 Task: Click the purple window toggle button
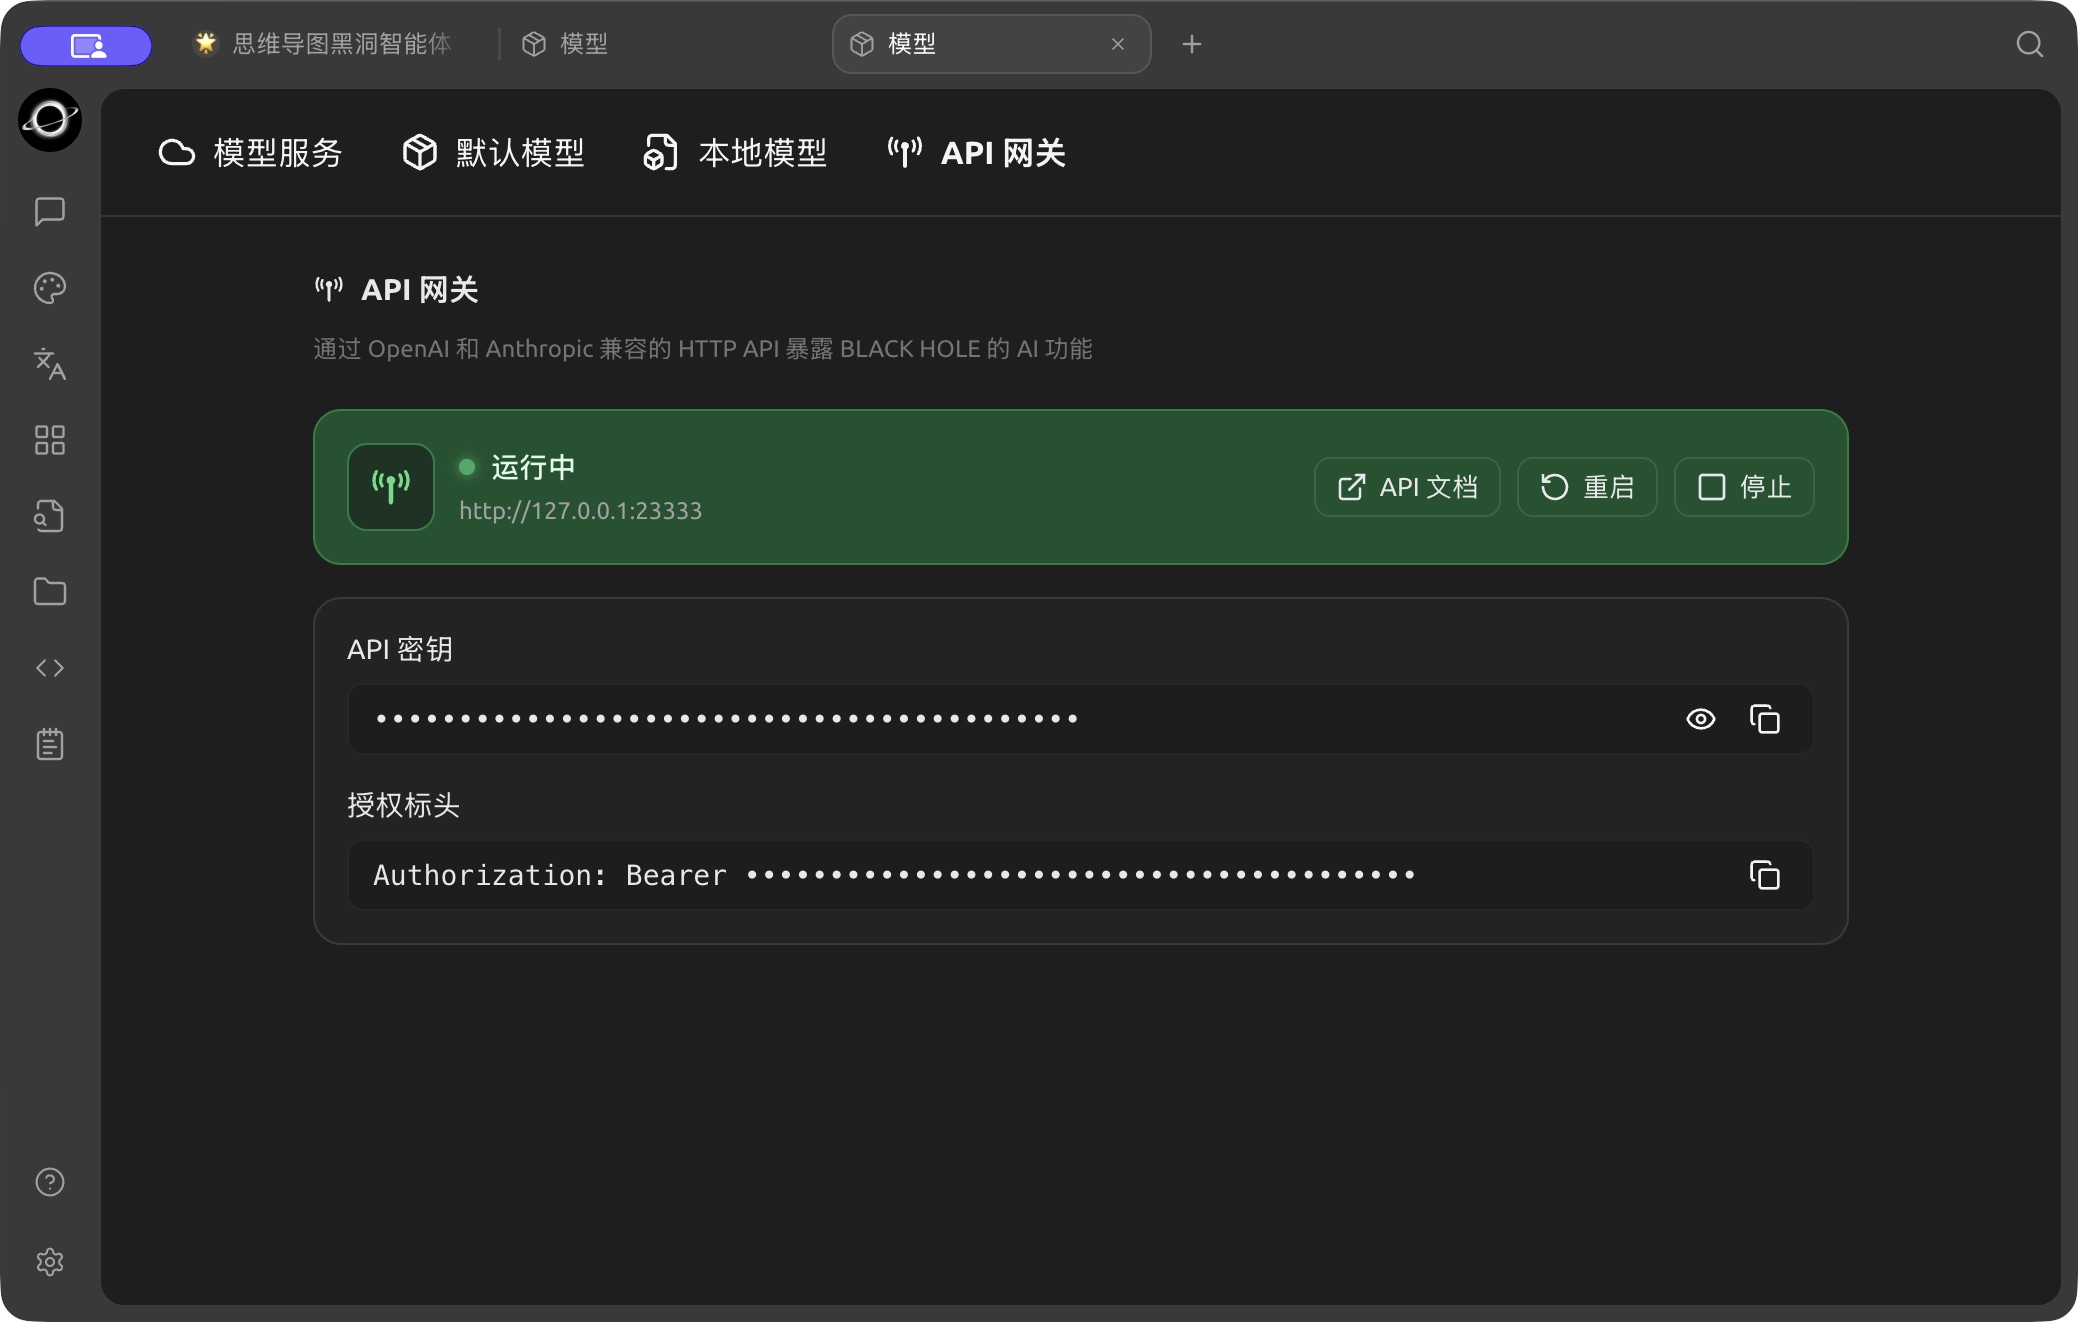pos(87,46)
